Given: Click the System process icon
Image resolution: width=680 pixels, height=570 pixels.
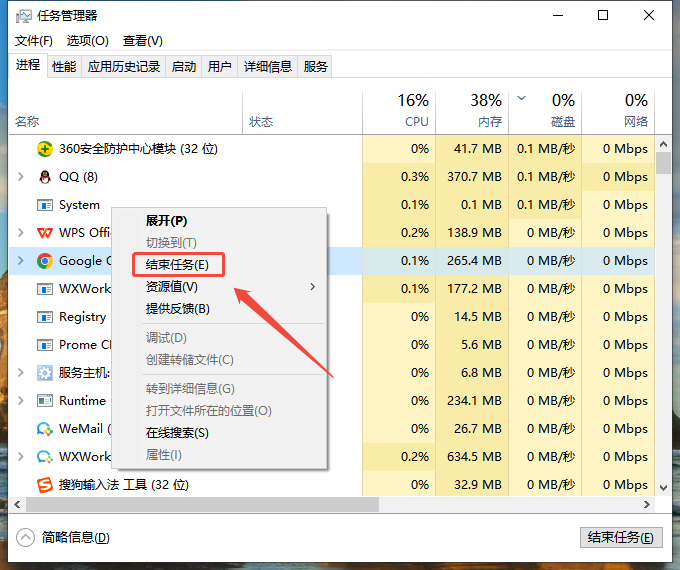Looking at the screenshot, I should pyautogui.click(x=45, y=205).
